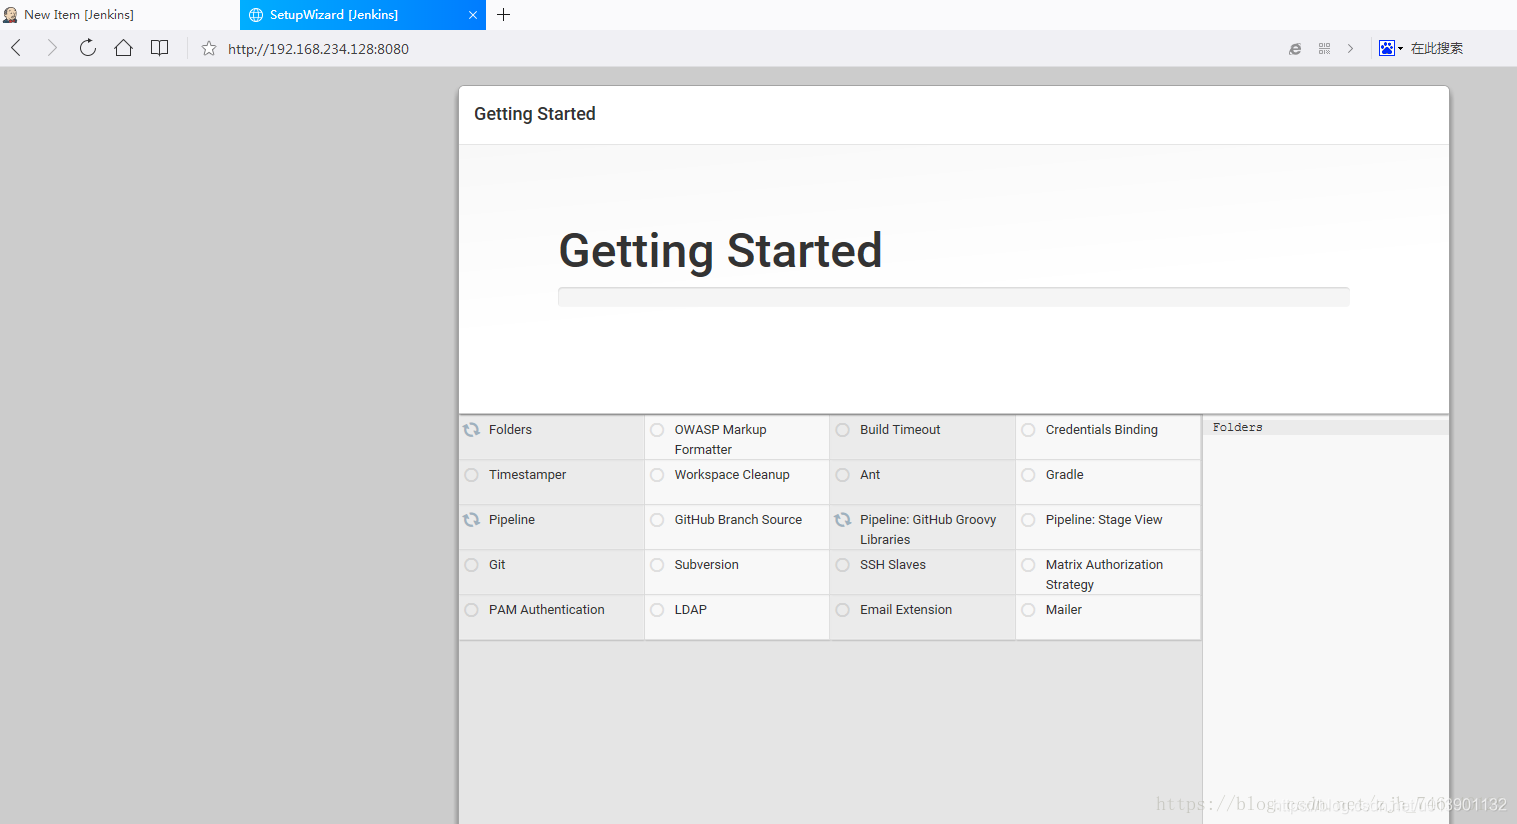Click the status circle beside Subversion

657,565
